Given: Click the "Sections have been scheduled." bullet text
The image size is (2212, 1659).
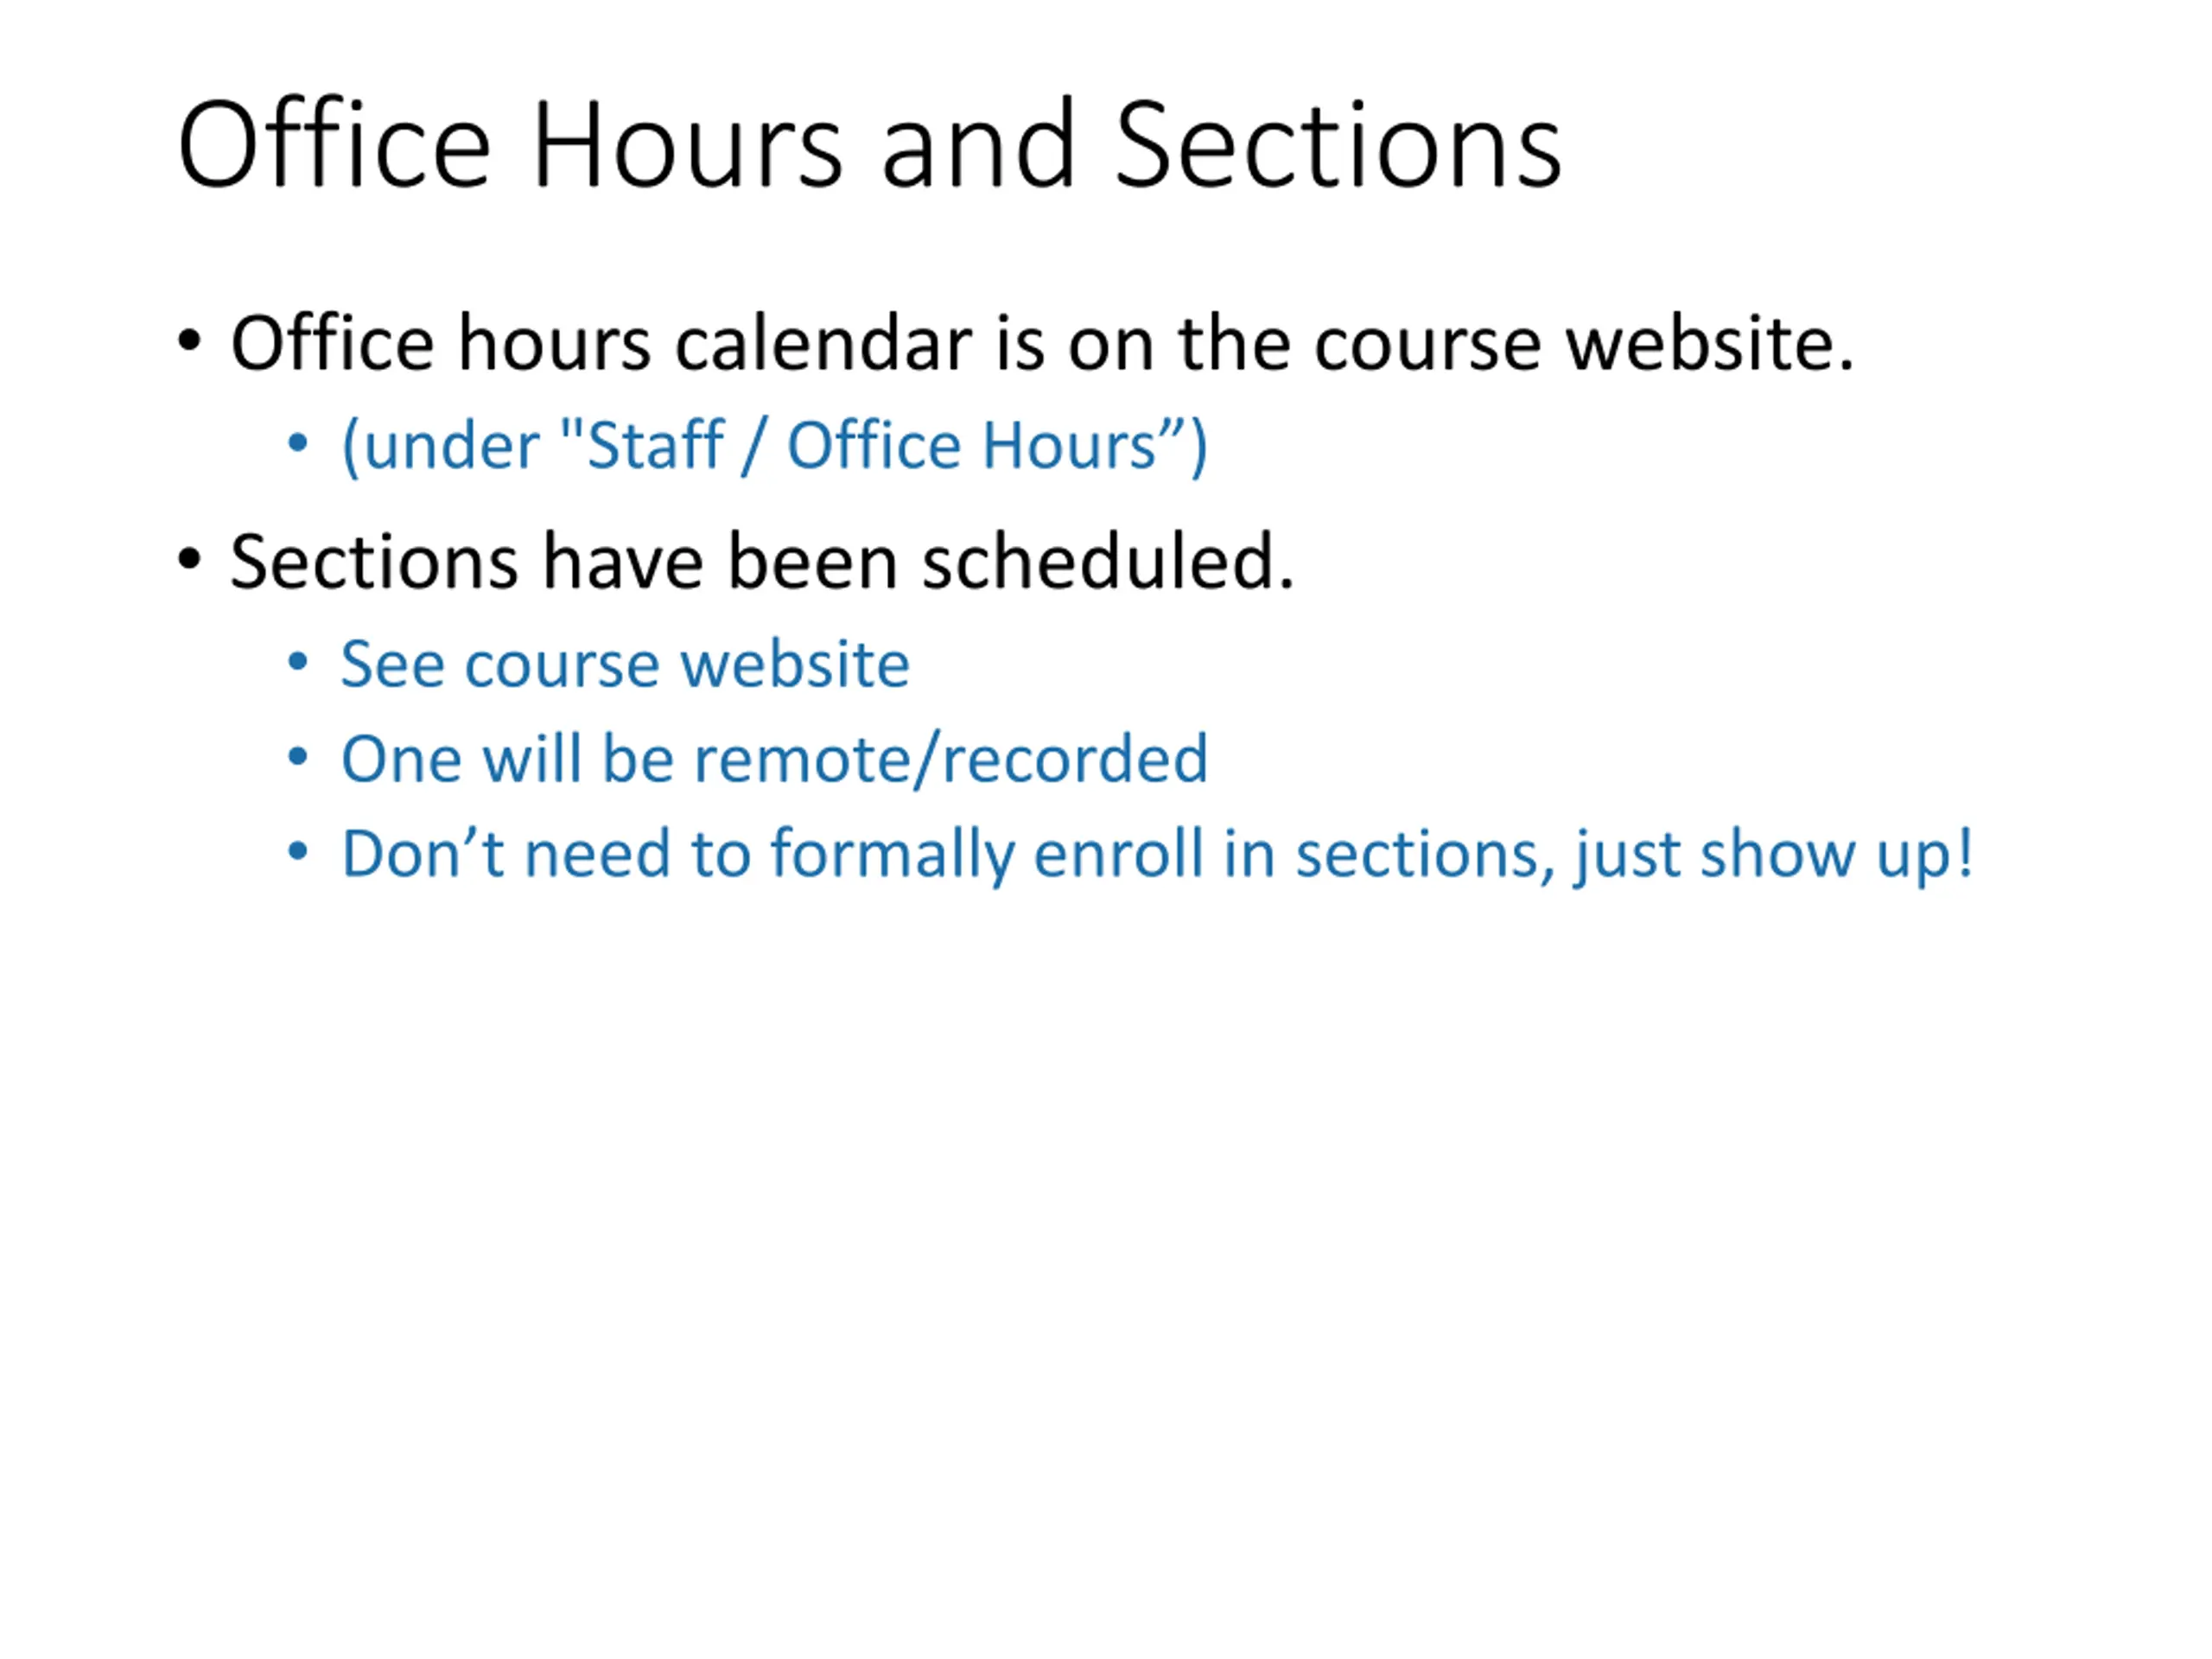Looking at the screenshot, I should (762, 562).
